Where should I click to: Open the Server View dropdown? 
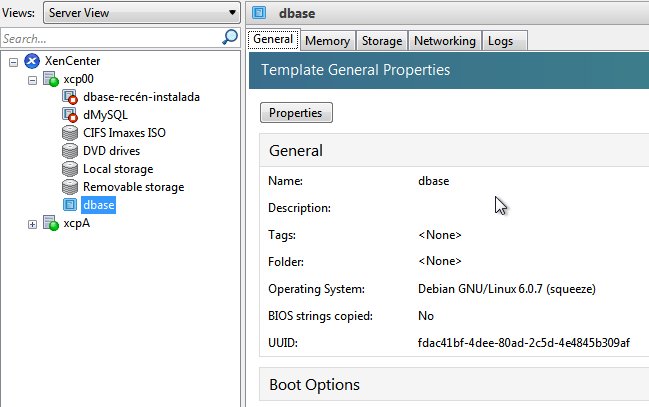(x=142, y=13)
